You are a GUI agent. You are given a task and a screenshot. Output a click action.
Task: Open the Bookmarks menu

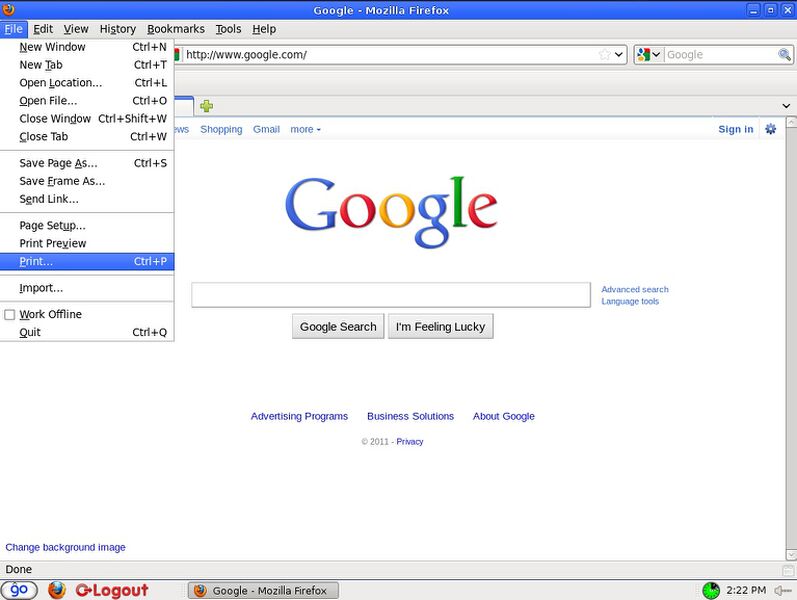tap(176, 29)
